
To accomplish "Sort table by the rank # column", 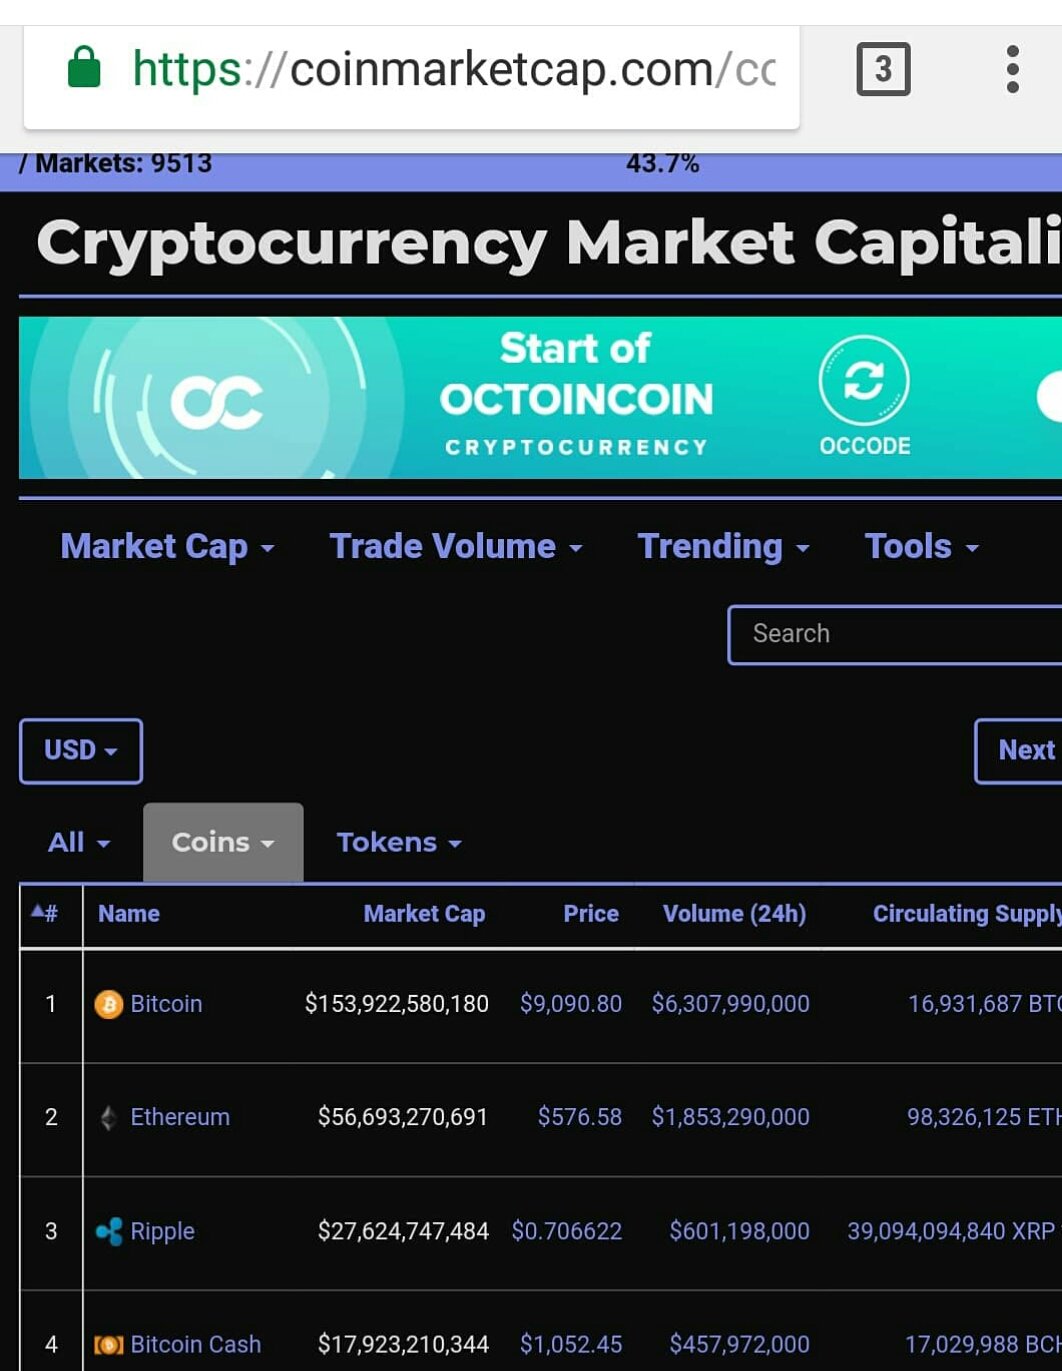I will pyautogui.click(x=45, y=913).
